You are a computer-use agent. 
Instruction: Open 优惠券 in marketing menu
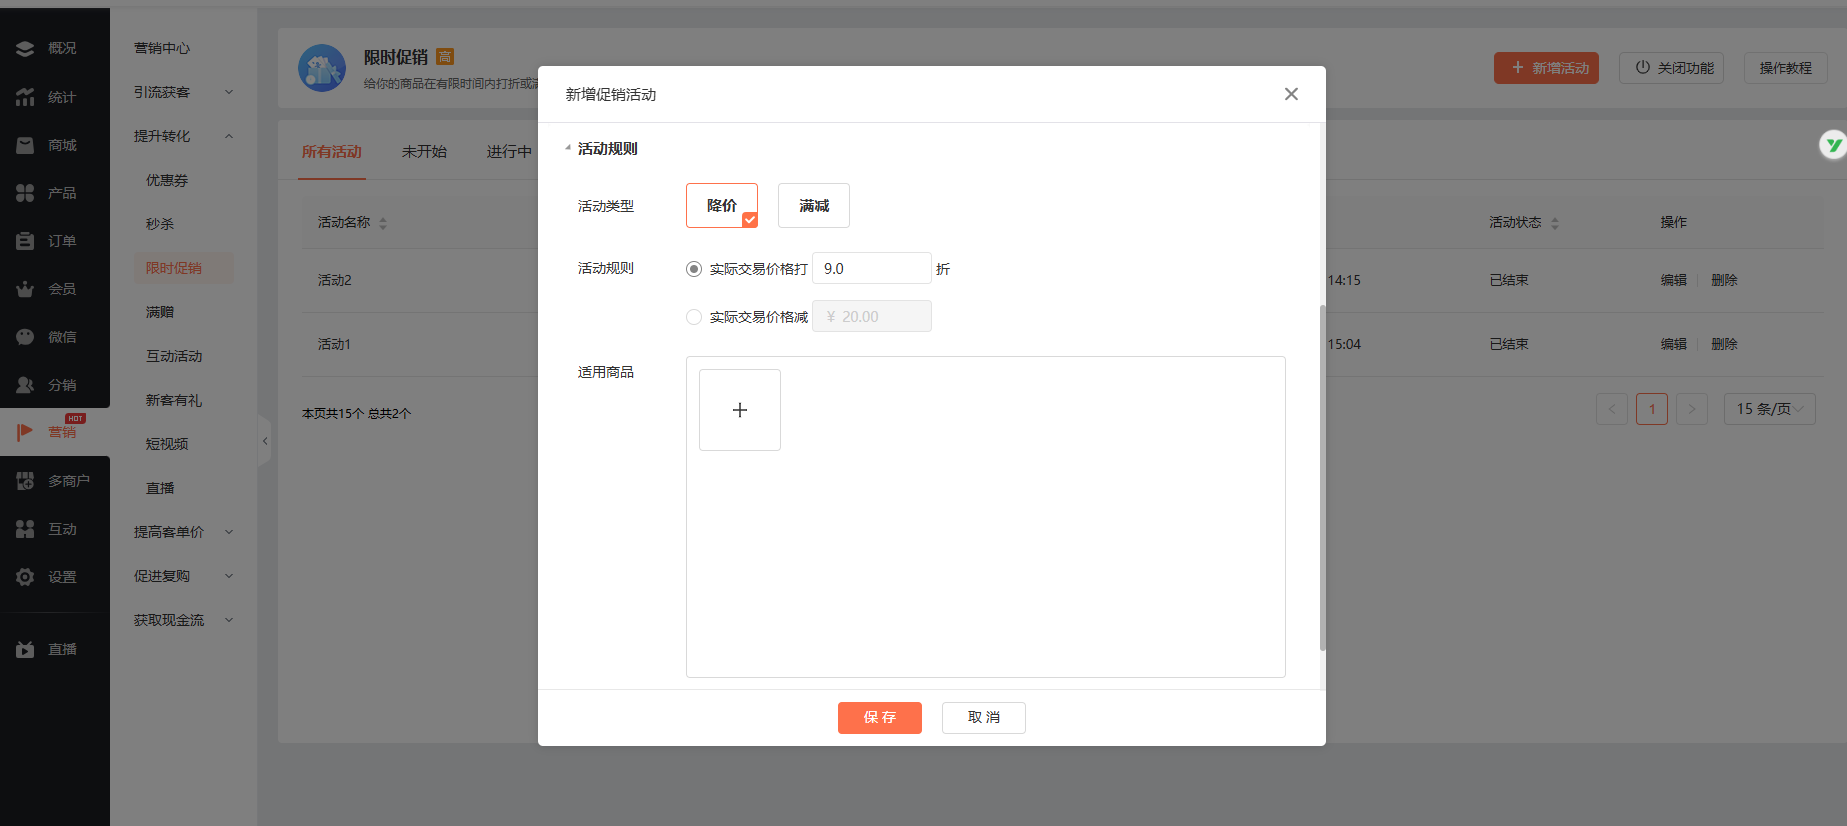point(167,180)
